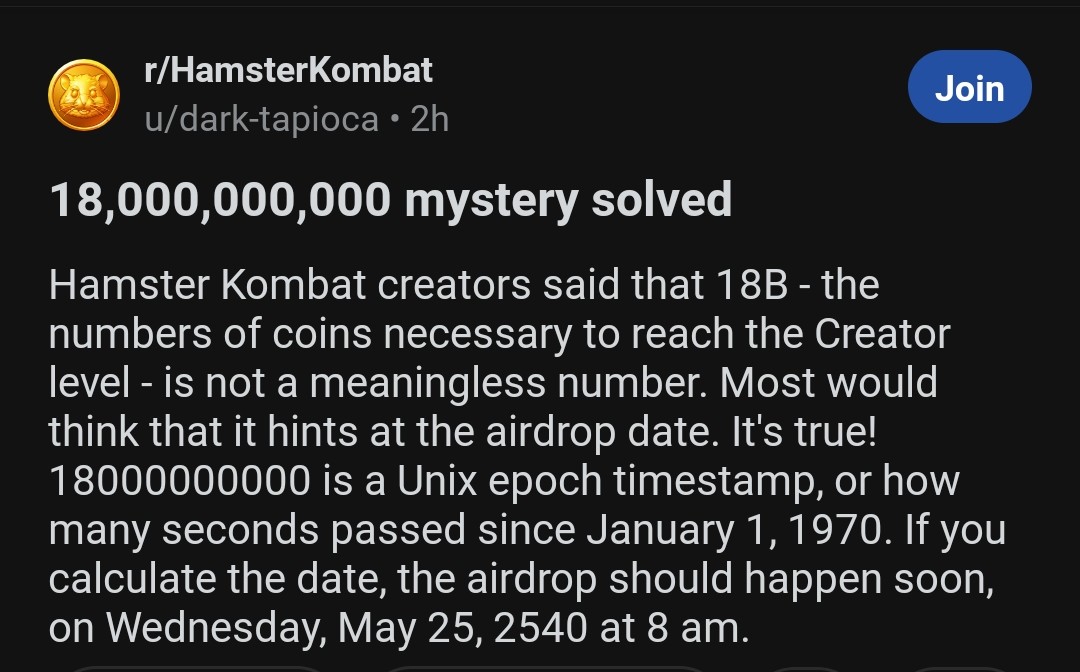Screen dimensions: 1080x672
Task: Click 'Hamster Kombat creators' in the post body
Action: [290, 284]
